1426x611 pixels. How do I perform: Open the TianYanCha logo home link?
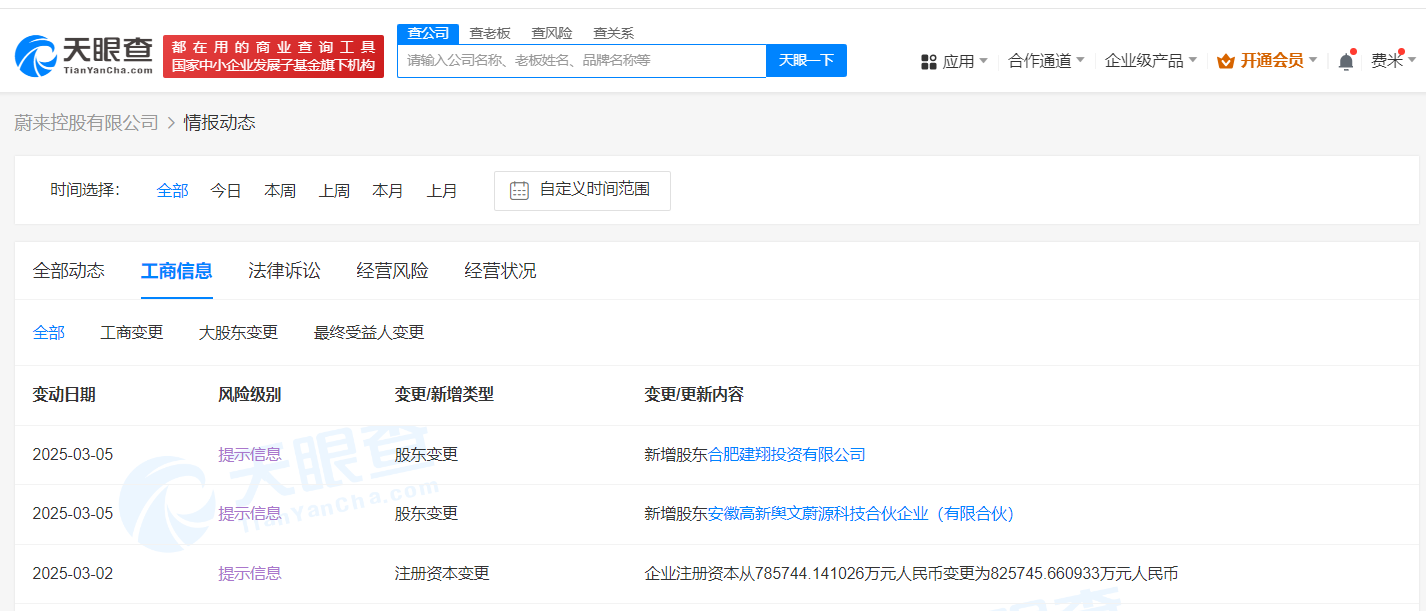pyautogui.click(x=84, y=56)
